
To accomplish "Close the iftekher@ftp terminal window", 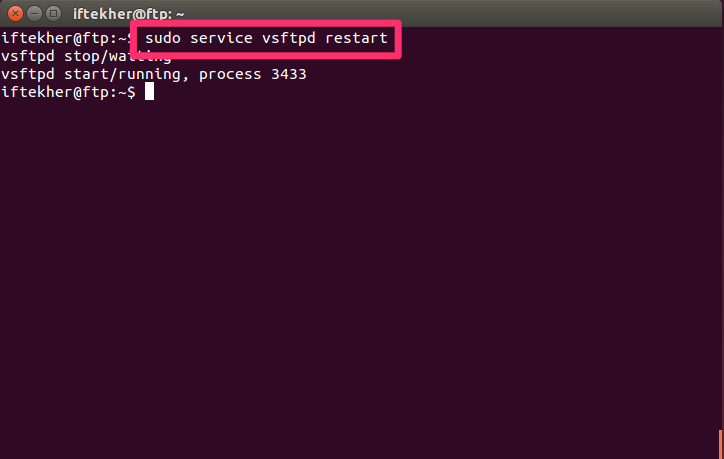I will coord(15,14).
